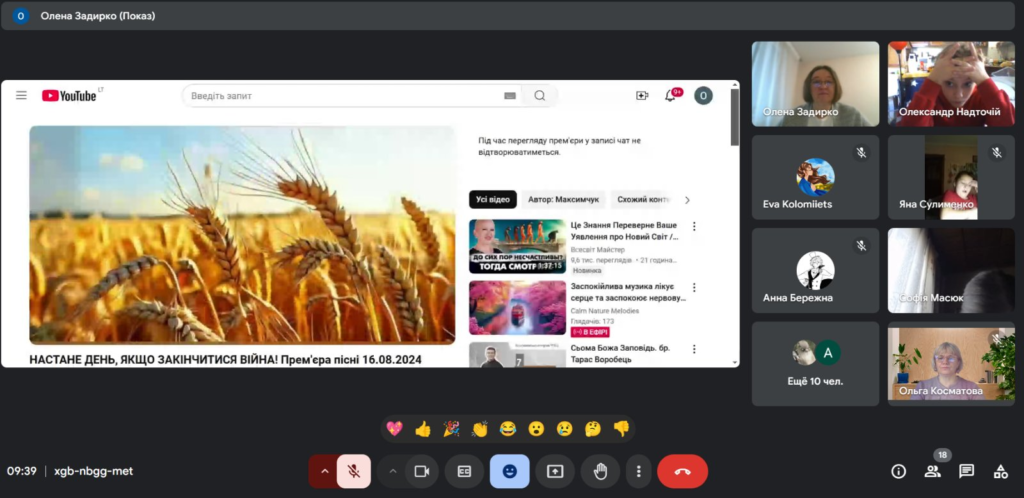Screen dimensions: 1024x498
Task: Expand video settings arrow beside camera
Action: click(x=392, y=471)
